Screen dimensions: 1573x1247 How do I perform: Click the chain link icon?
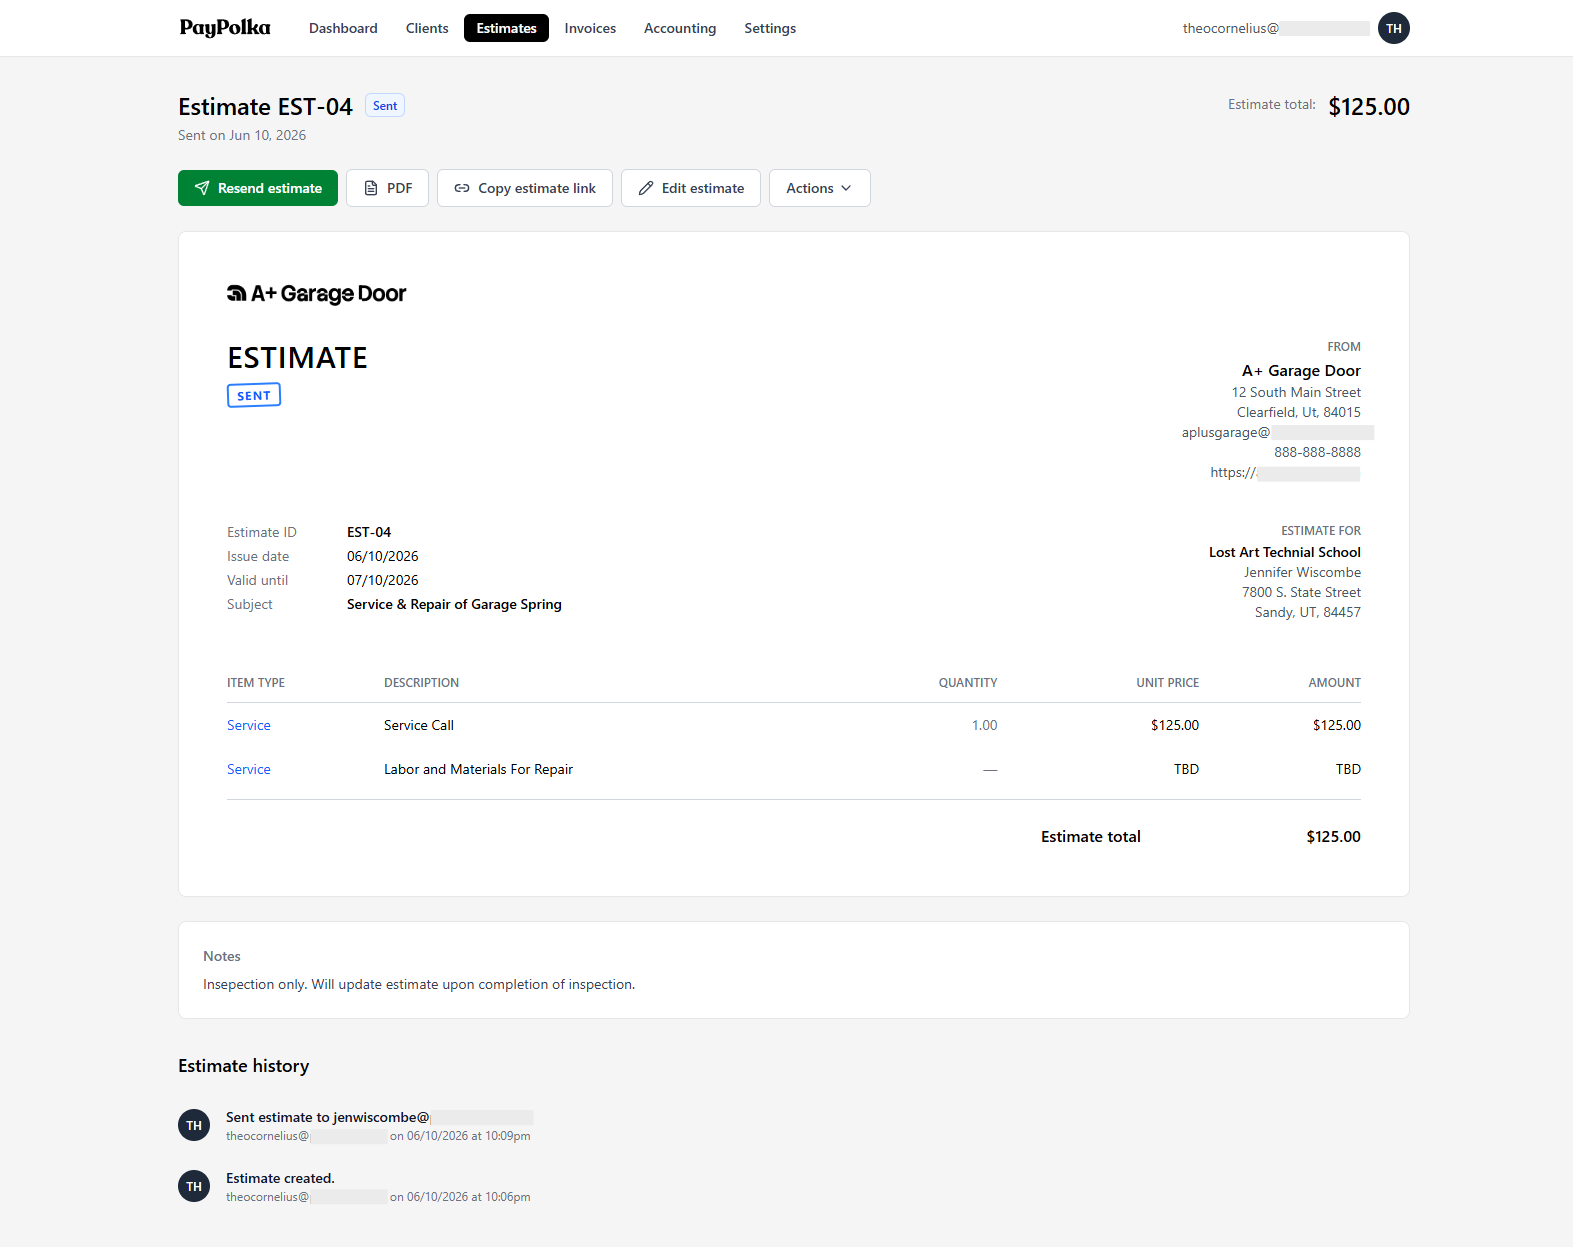[x=462, y=188]
